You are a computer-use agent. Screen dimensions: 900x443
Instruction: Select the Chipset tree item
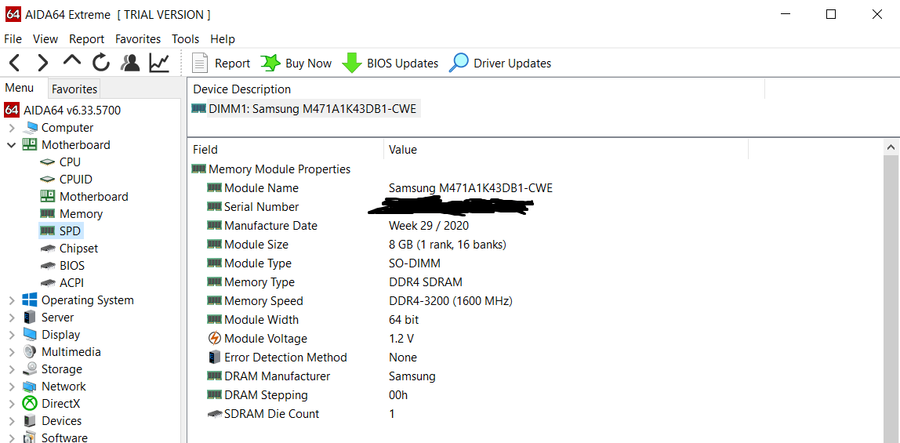(78, 248)
